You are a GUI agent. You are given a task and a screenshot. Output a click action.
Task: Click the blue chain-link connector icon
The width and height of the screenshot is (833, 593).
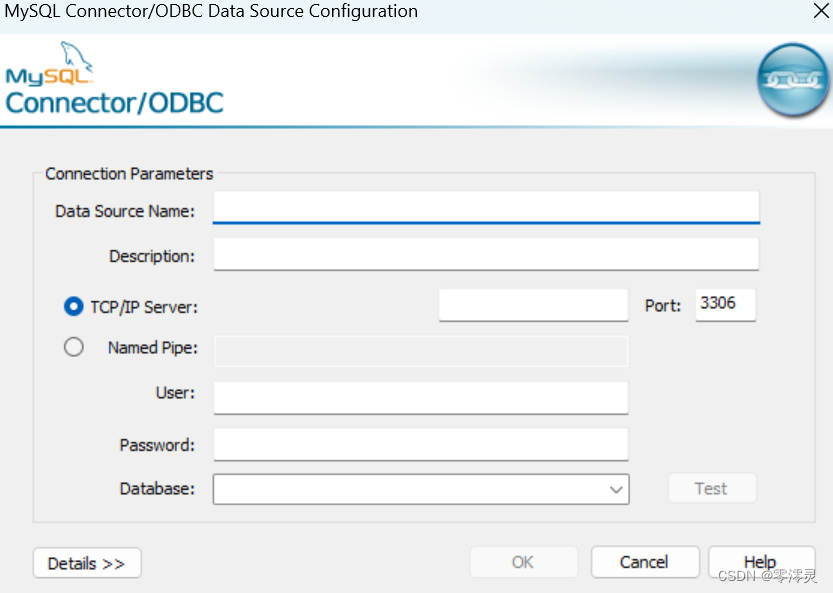point(792,80)
